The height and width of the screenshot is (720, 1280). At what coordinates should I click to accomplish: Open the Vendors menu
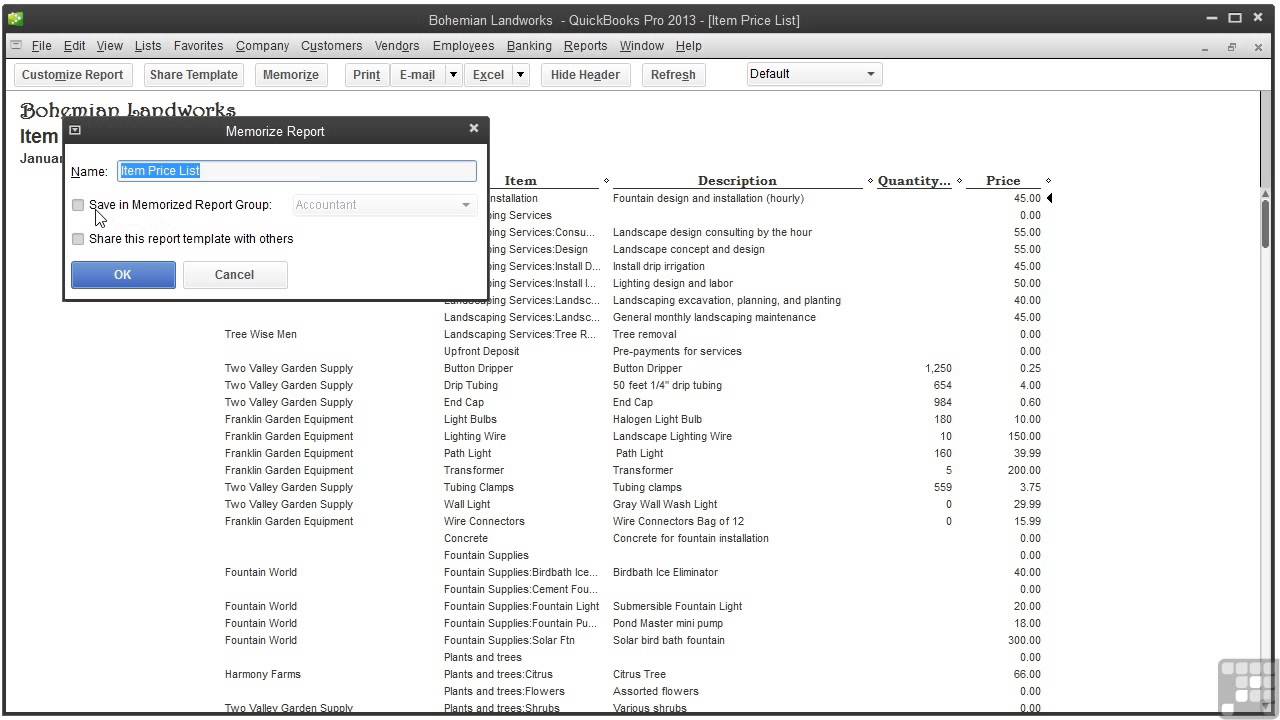pyautogui.click(x=397, y=46)
